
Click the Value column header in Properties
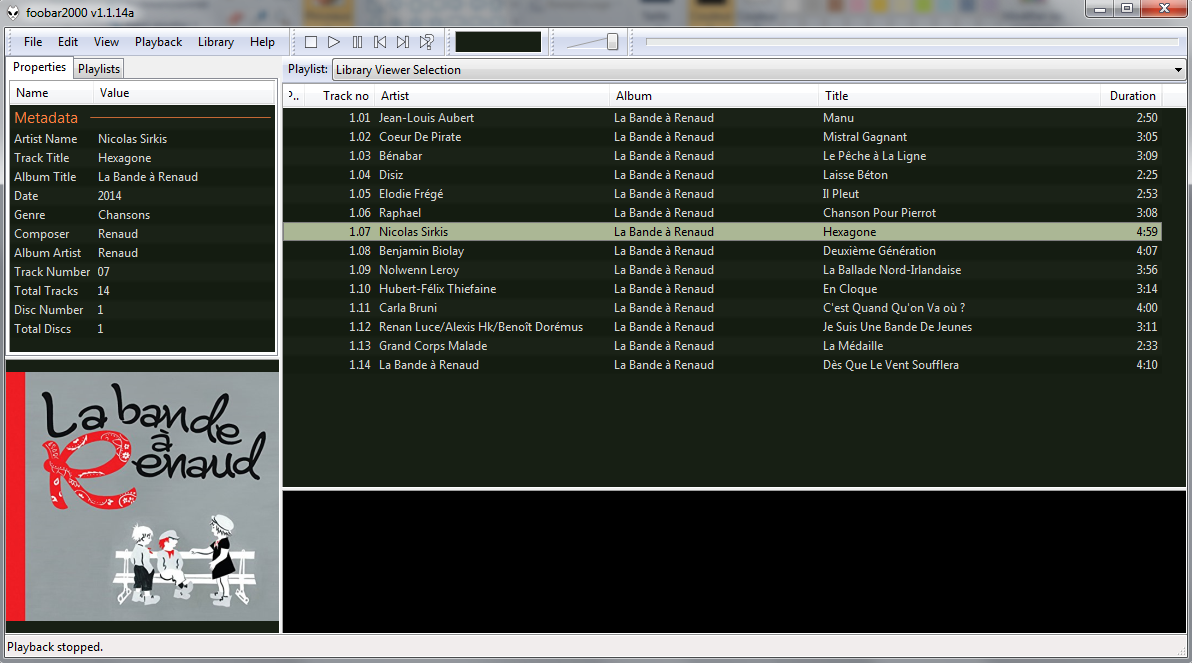[183, 93]
